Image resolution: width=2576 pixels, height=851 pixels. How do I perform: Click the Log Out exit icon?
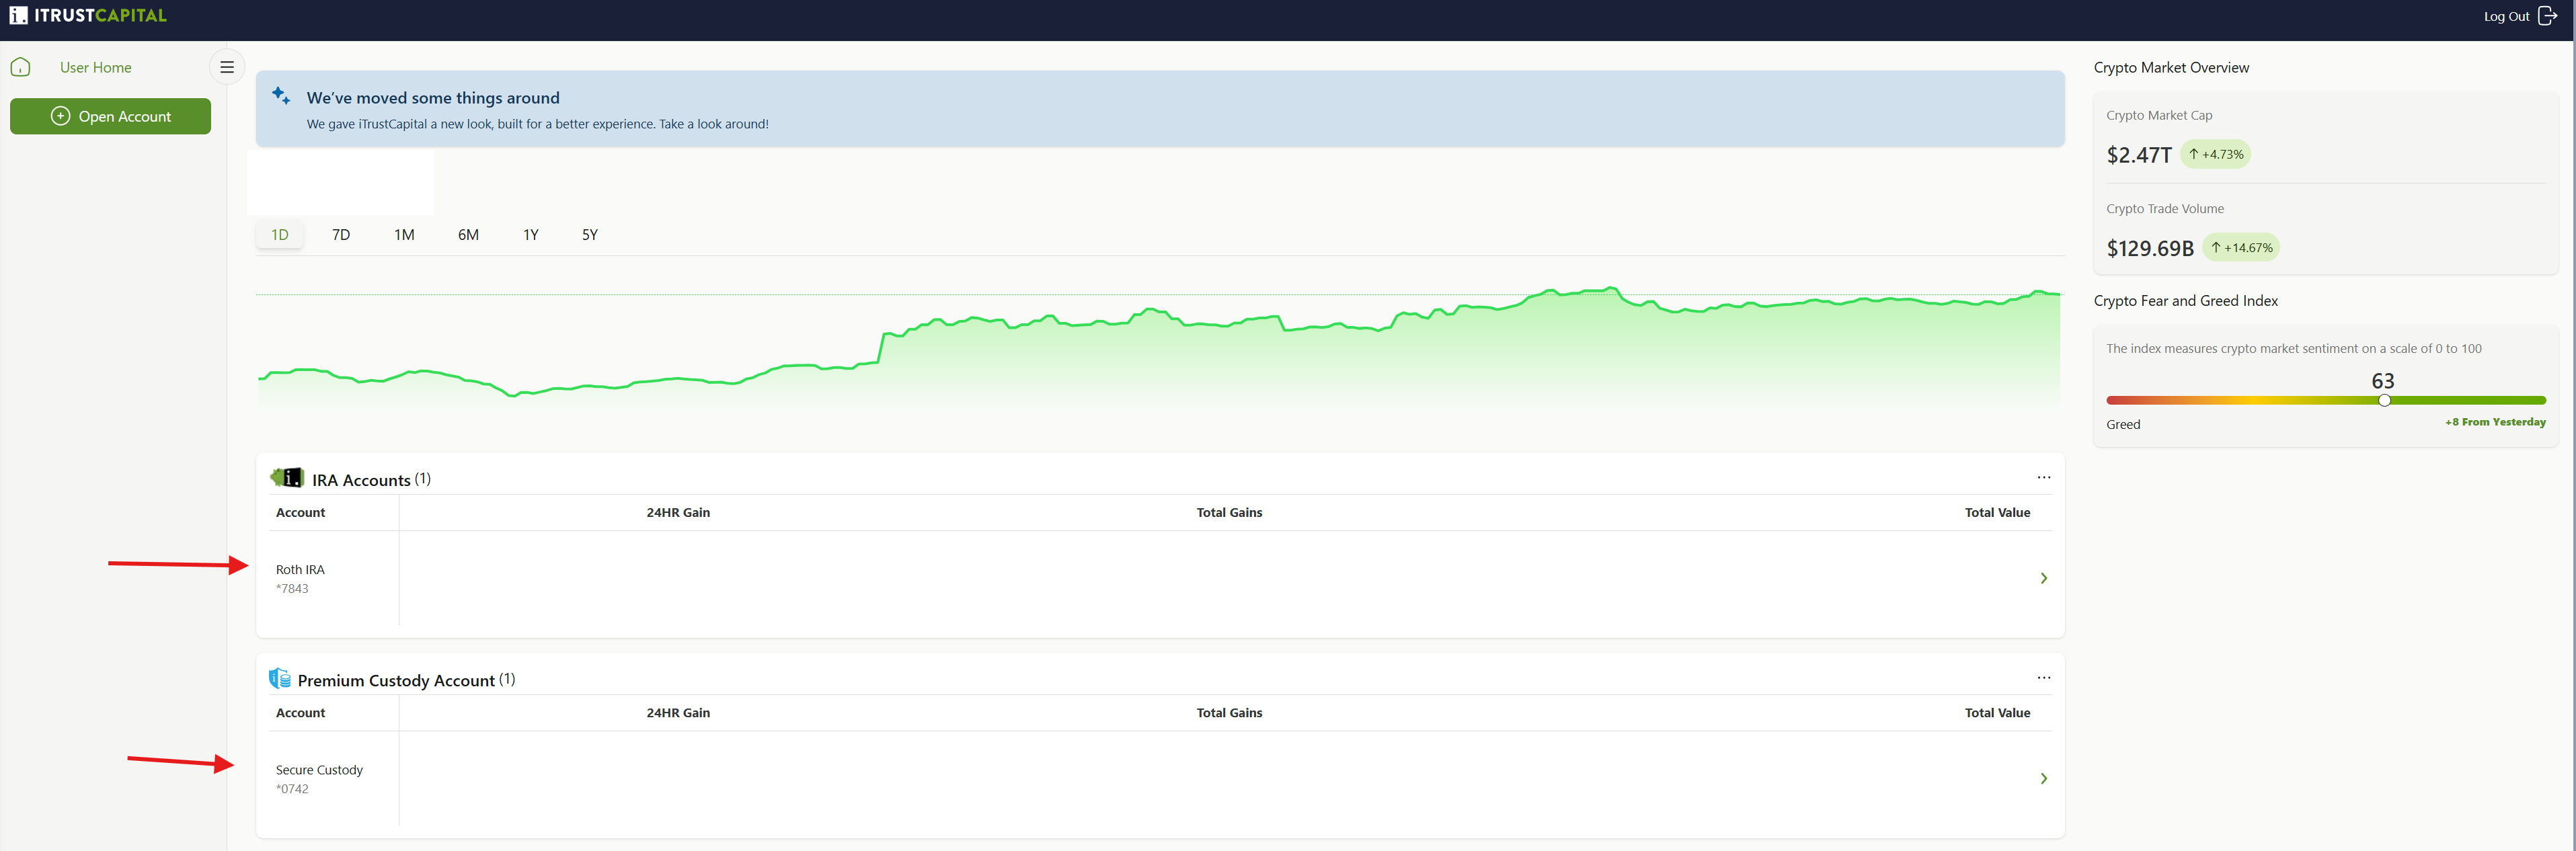(2547, 16)
